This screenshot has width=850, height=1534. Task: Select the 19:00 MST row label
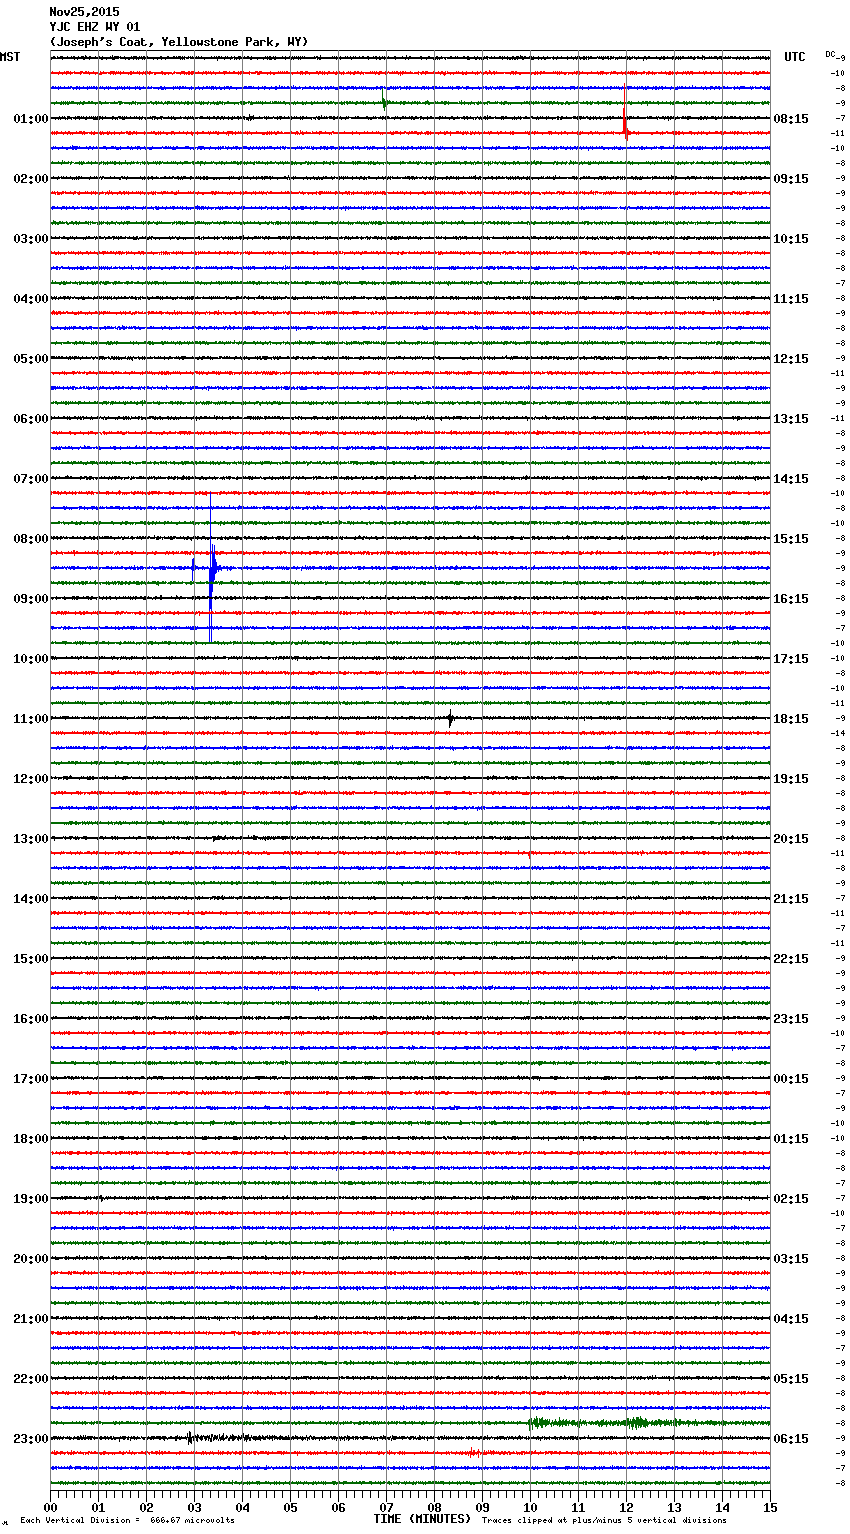[x=31, y=1199]
